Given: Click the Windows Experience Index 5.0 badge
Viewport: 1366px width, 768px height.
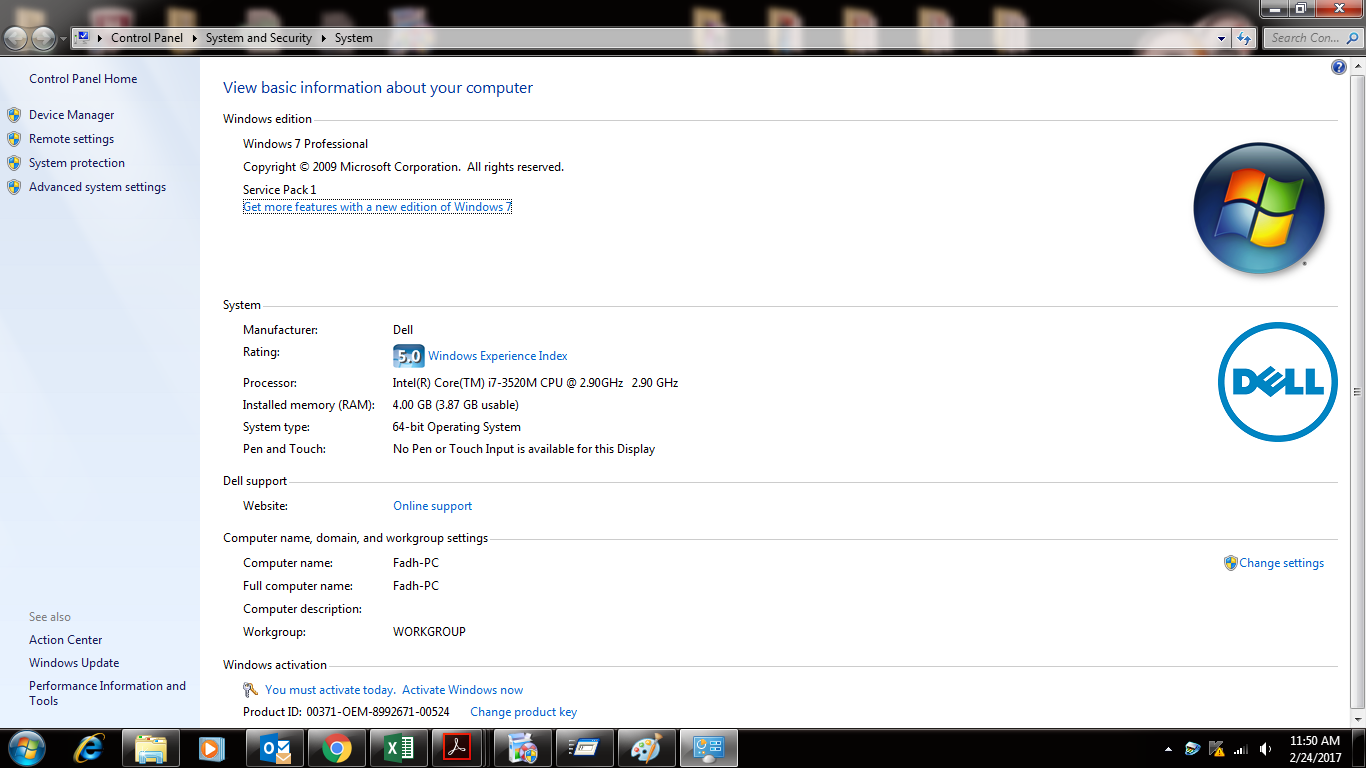Looking at the screenshot, I should click(x=408, y=356).
